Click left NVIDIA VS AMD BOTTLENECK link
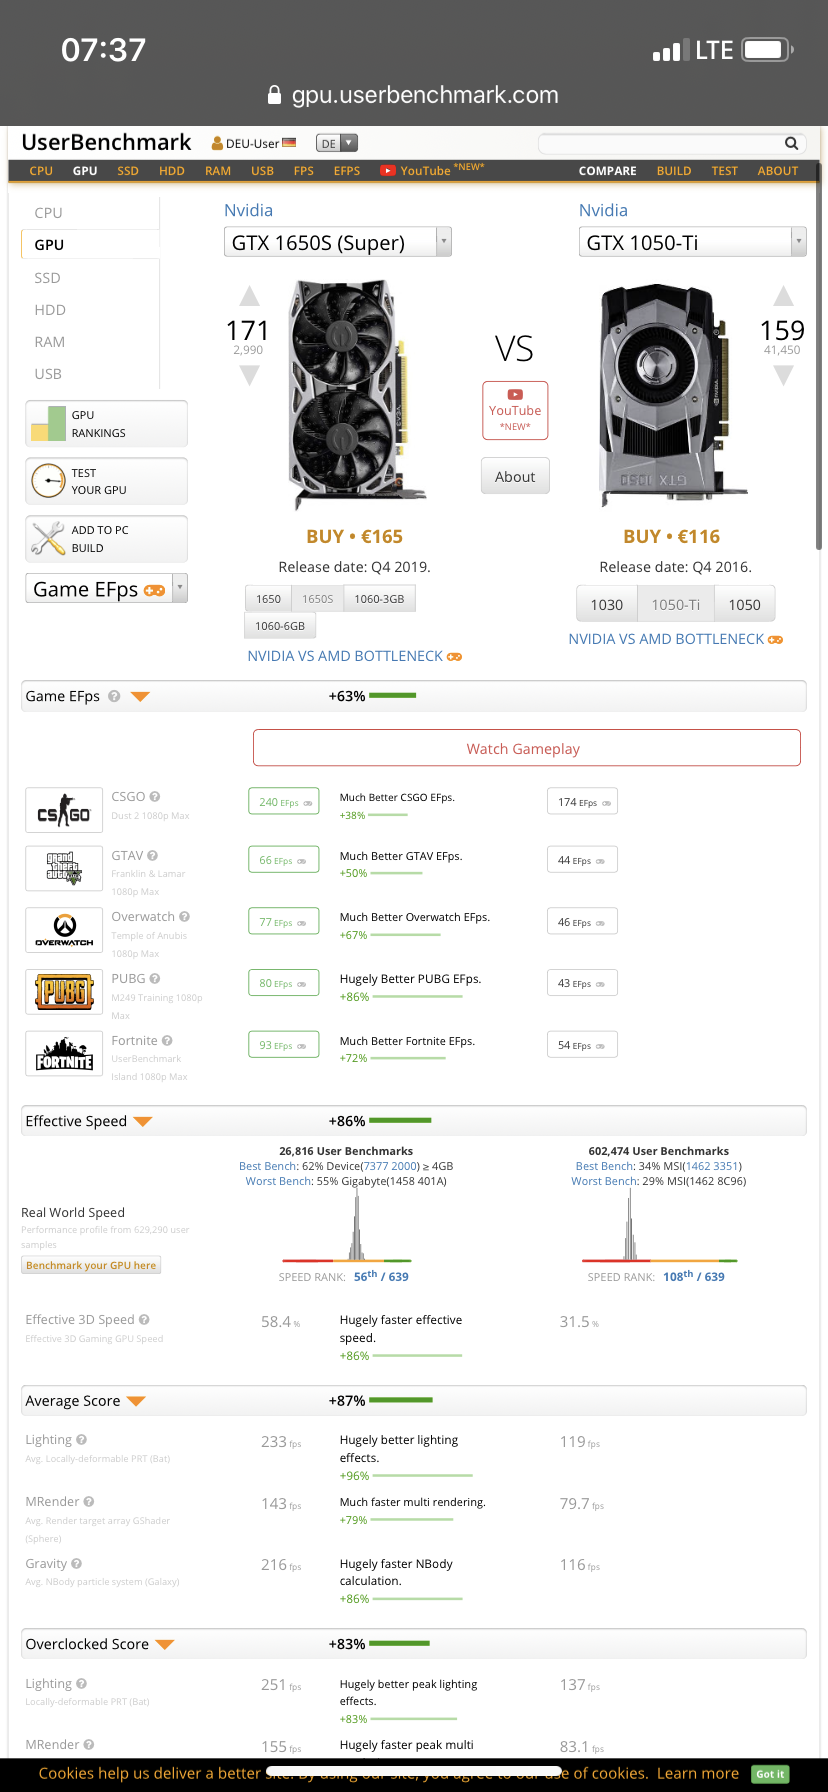Screen dimensions: 828x1792 click(x=355, y=656)
